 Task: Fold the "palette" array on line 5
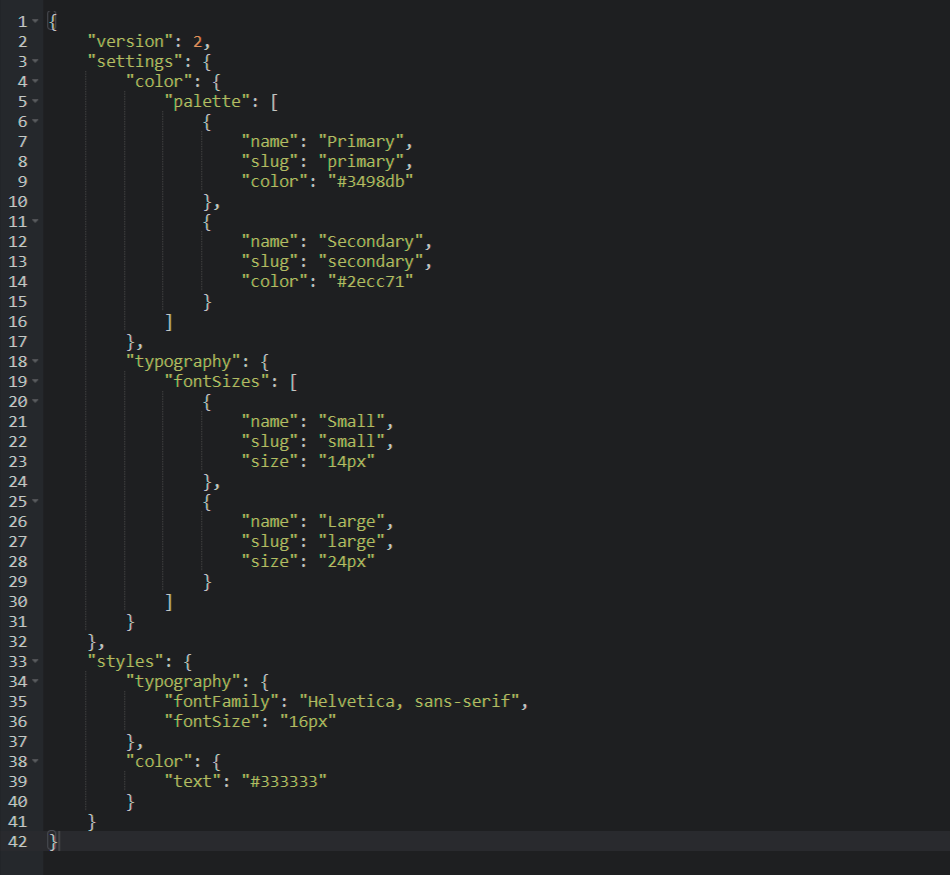(36, 101)
